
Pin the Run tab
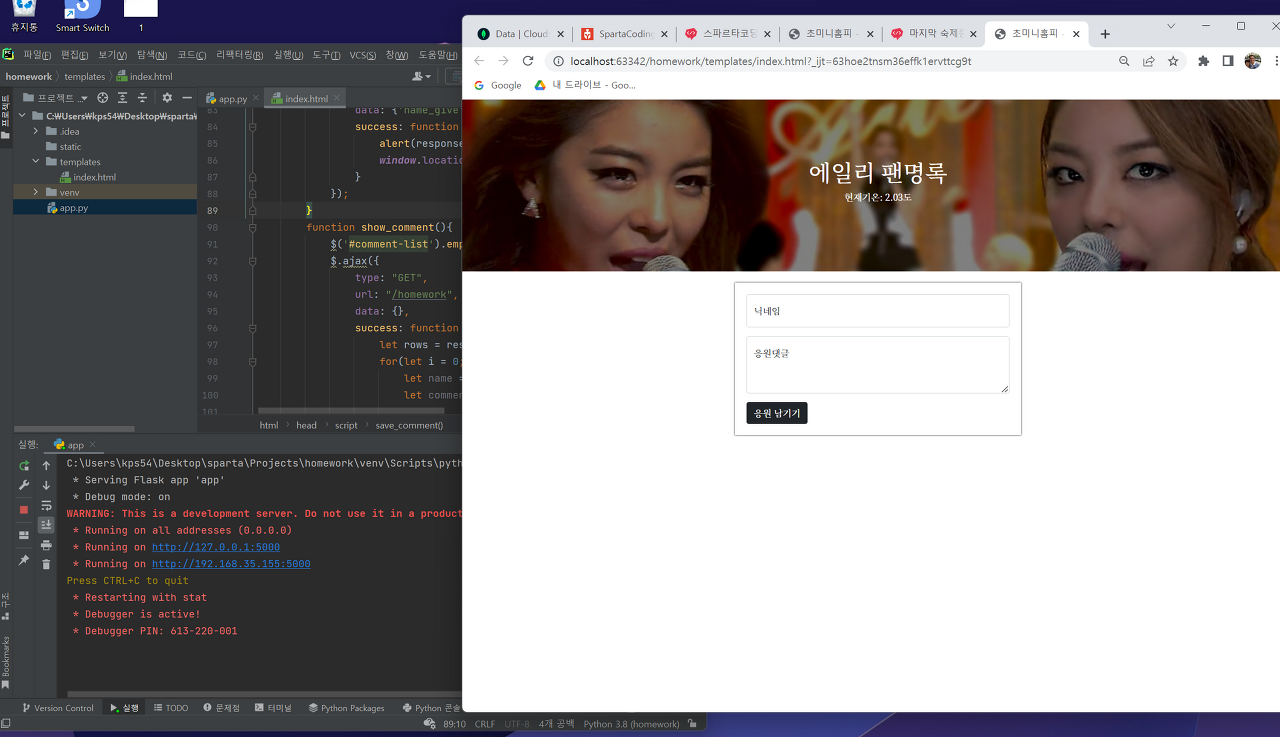click(x=24, y=561)
